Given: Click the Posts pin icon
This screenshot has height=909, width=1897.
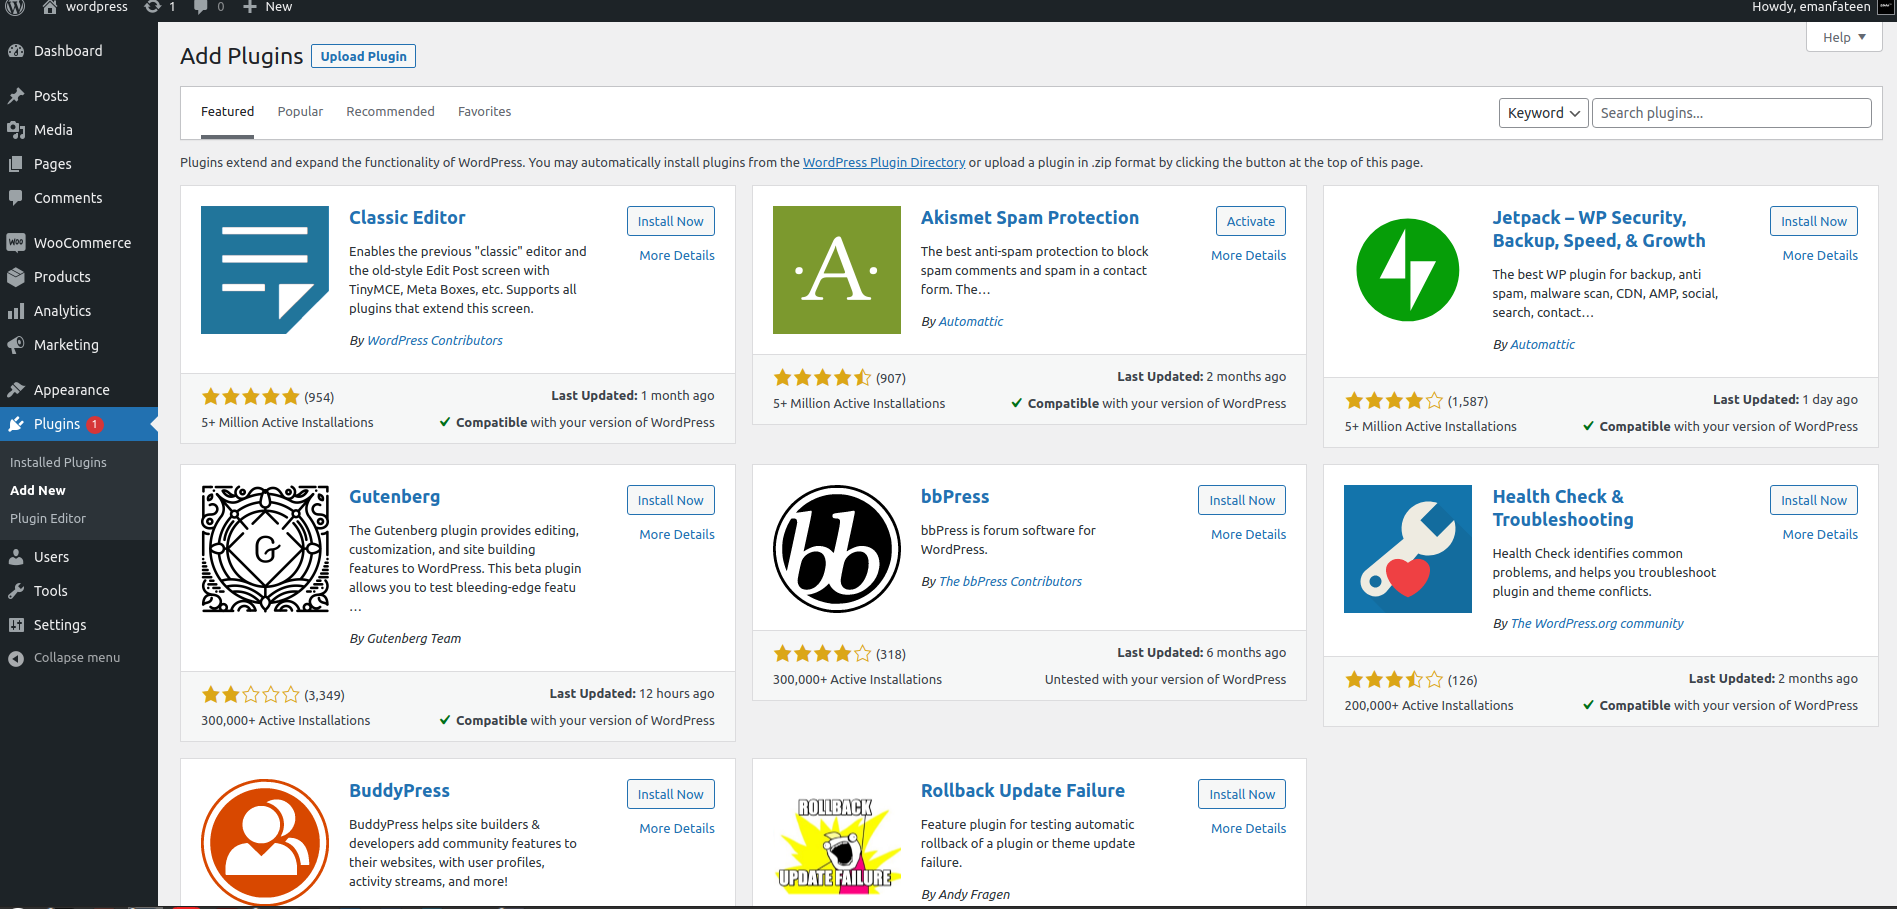Looking at the screenshot, I should 16,96.
